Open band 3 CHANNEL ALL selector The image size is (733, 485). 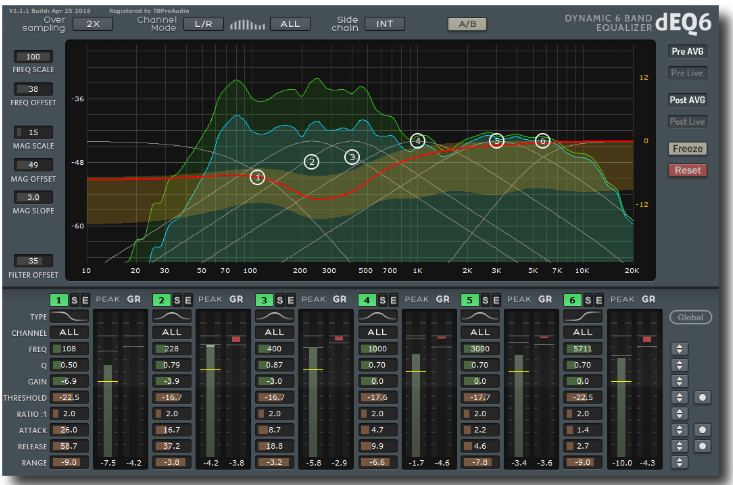(x=274, y=333)
